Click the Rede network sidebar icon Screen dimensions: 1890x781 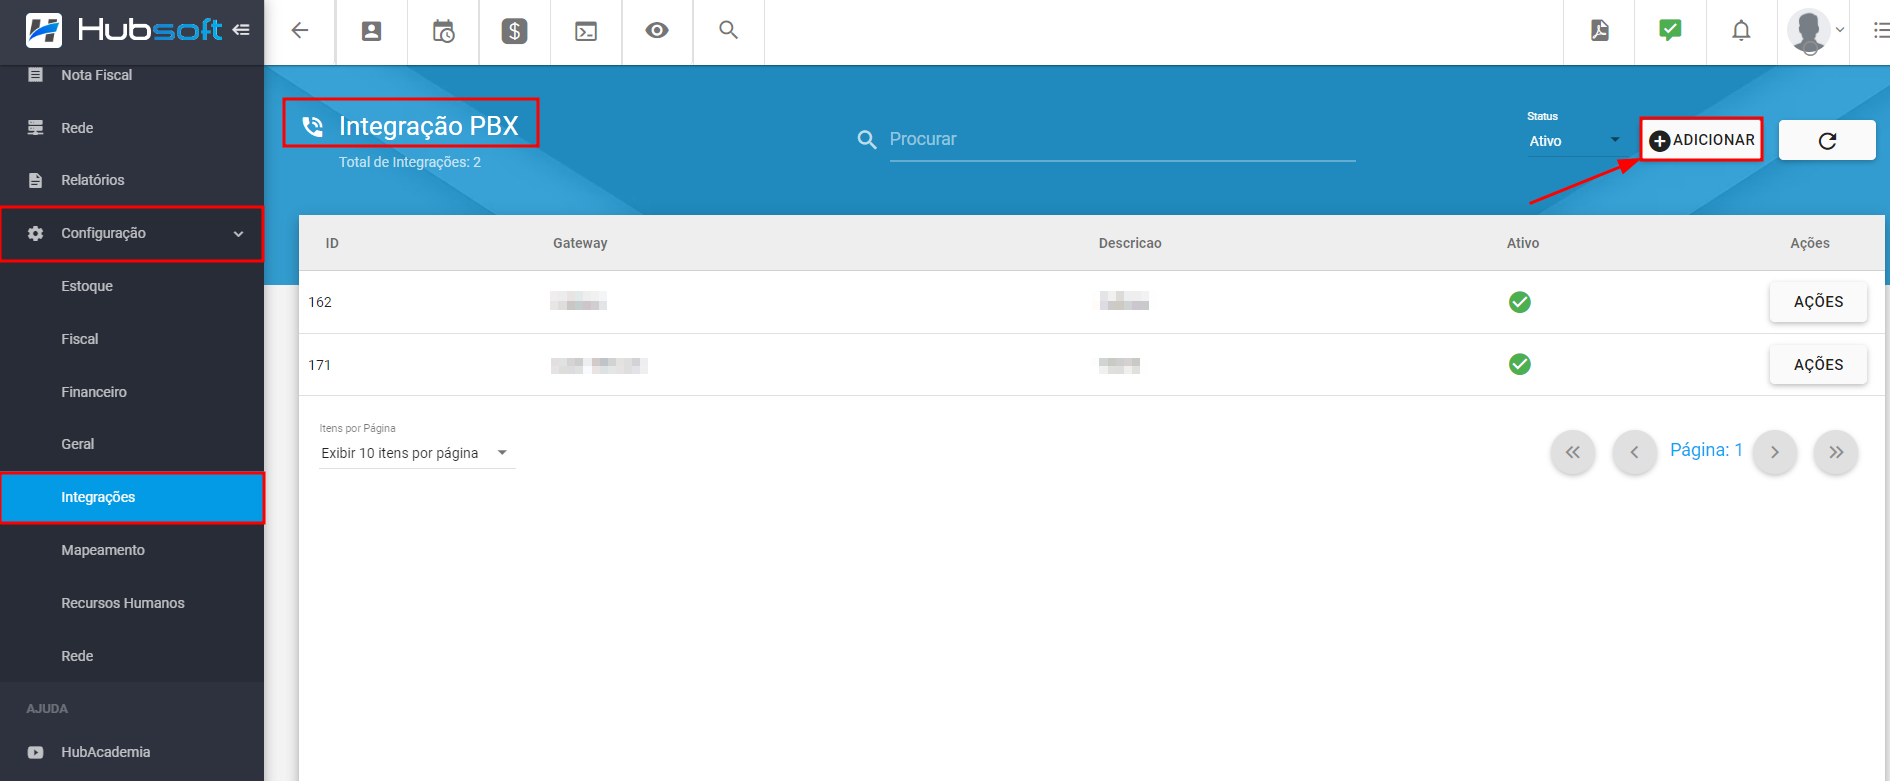click(36, 128)
